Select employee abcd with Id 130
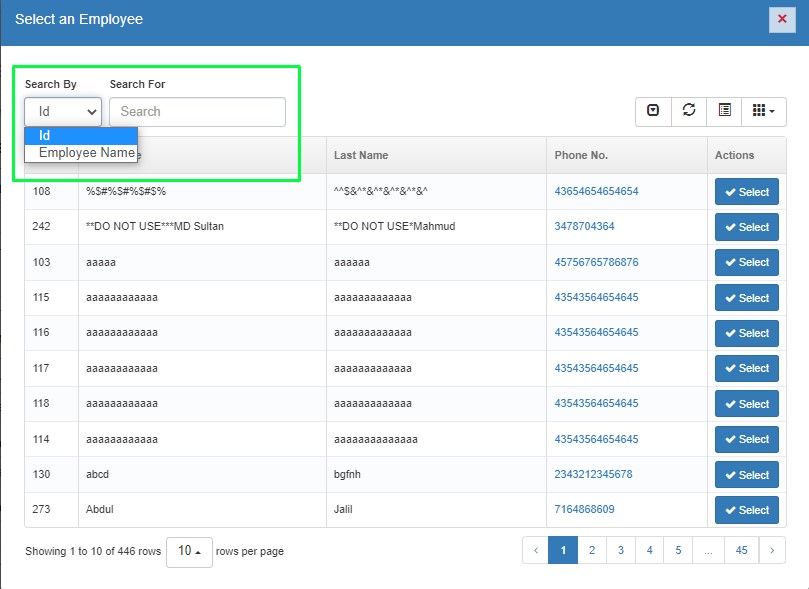The width and height of the screenshot is (809, 589). pos(746,475)
